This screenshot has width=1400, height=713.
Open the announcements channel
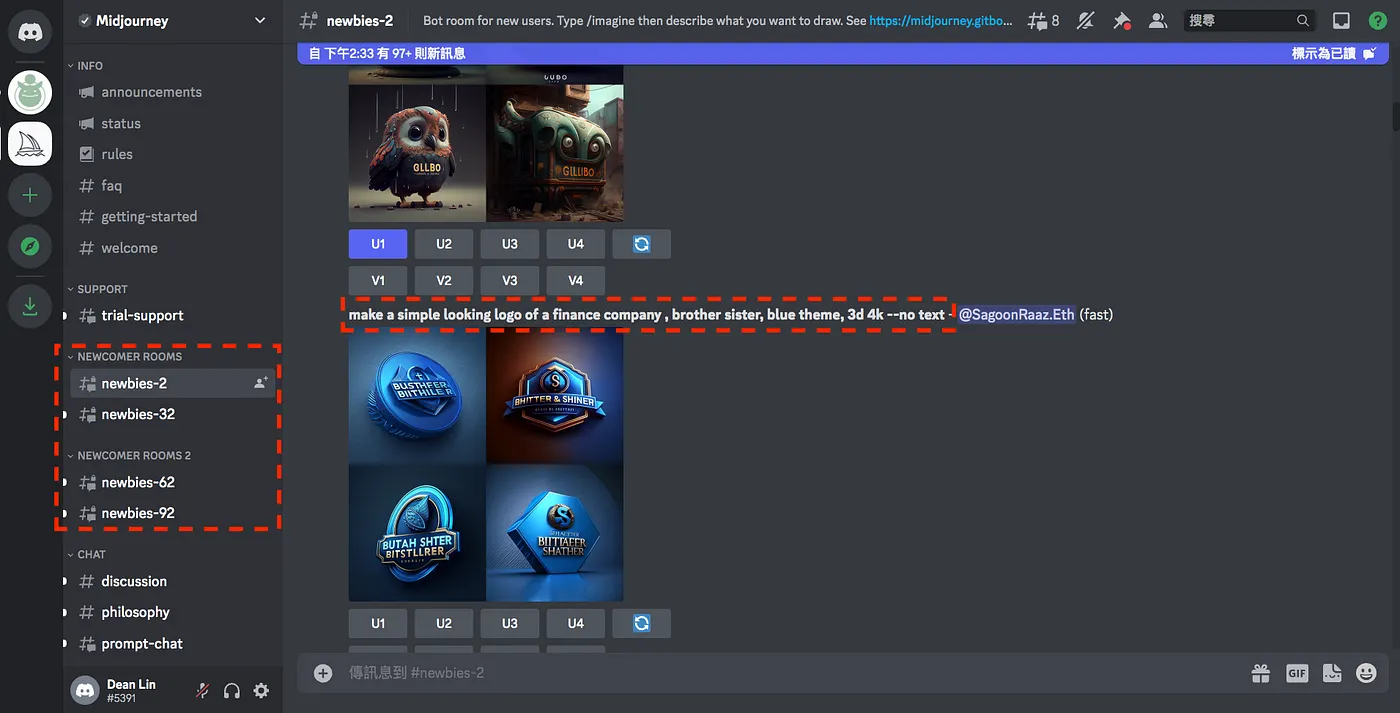click(173, 92)
